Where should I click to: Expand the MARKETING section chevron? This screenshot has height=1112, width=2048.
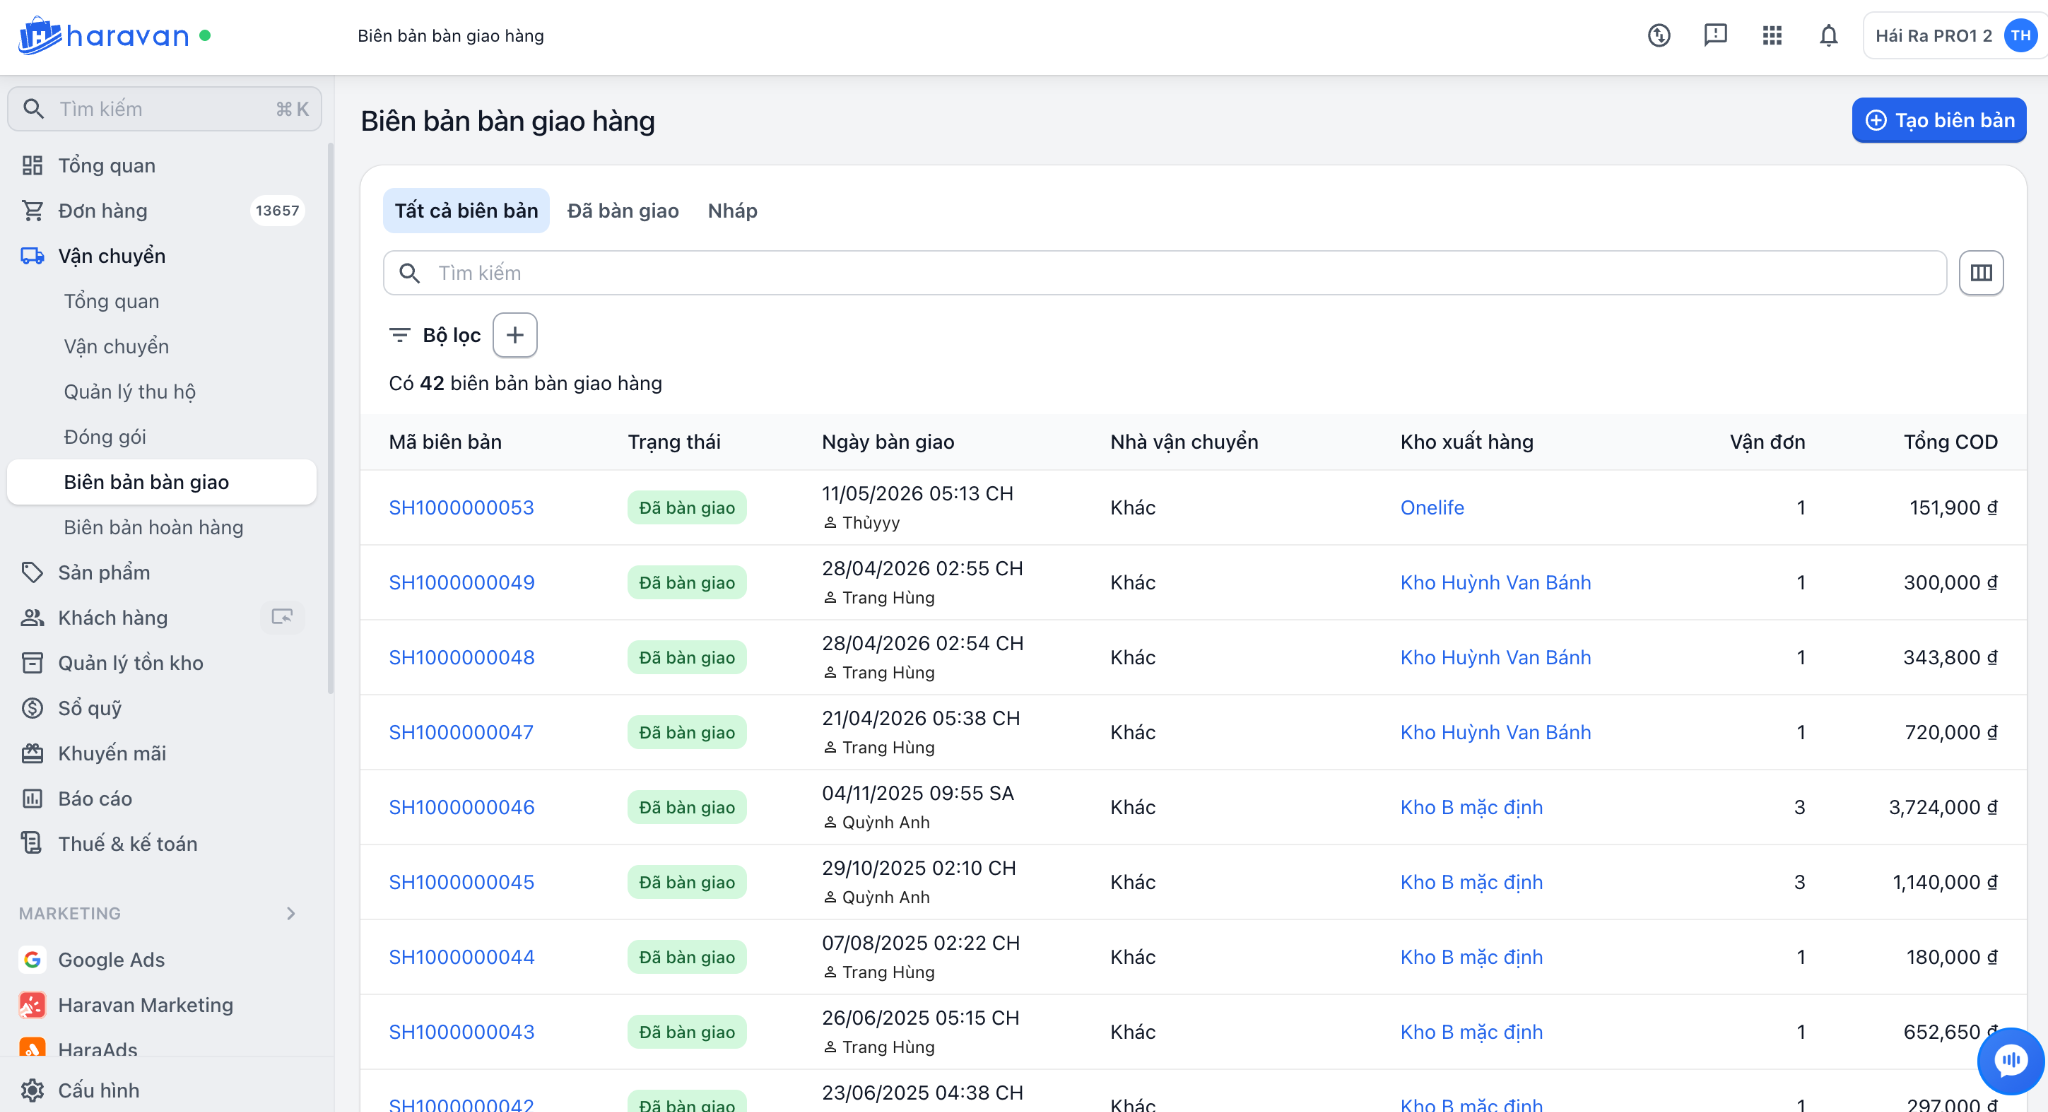291,913
